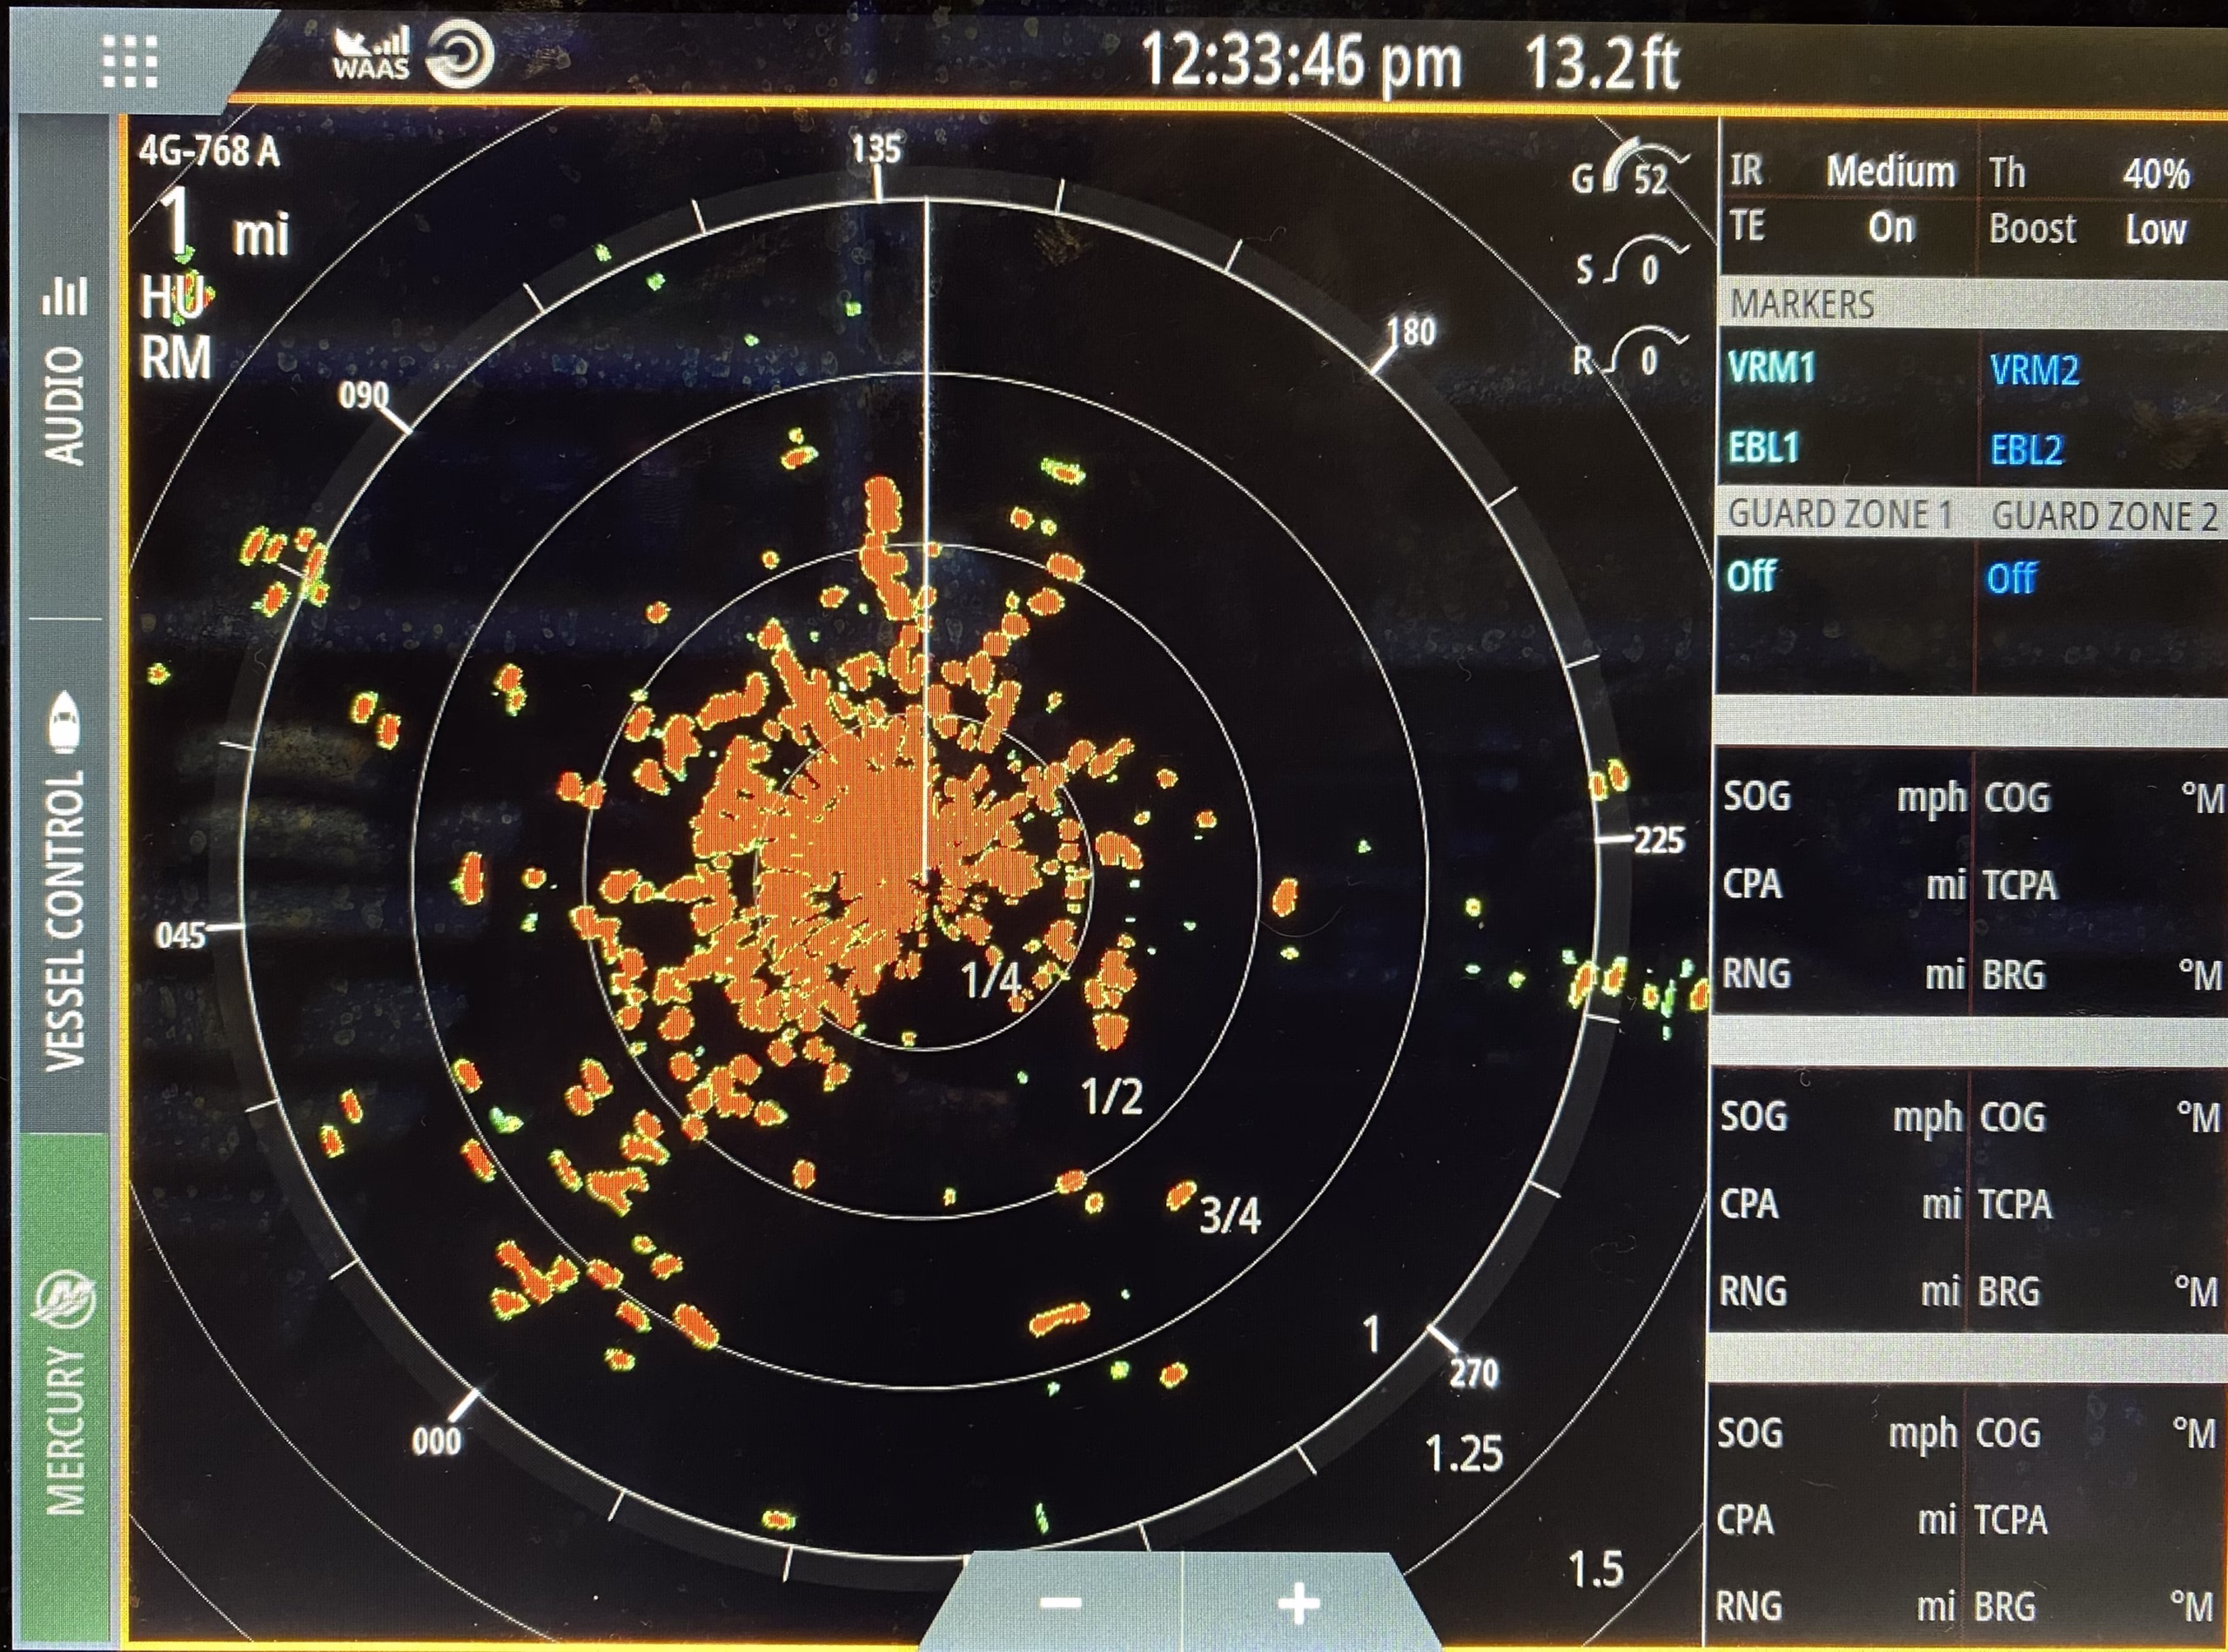Tap the second target TCPA field
Viewport: 2228px width, 1652px height.
click(x=2016, y=1204)
